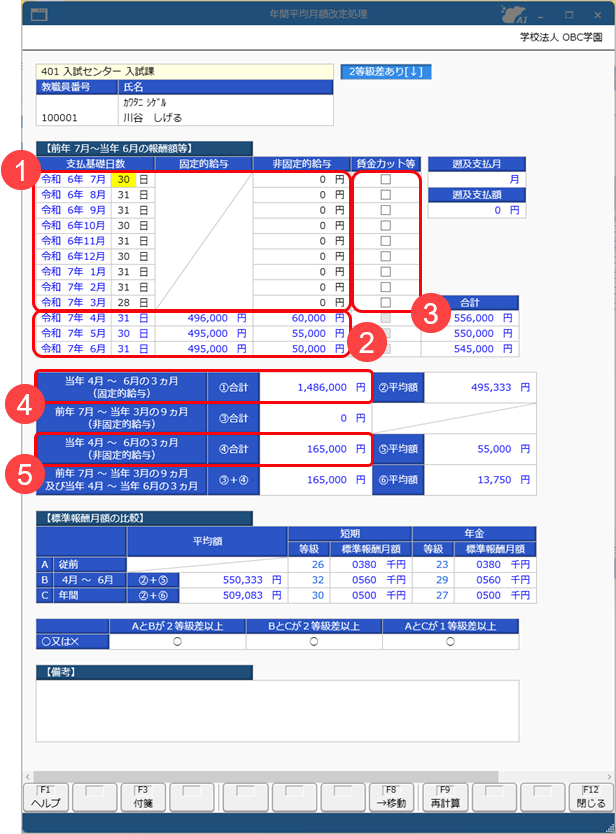Click the 509,083 円 annual average value

click(234, 595)
